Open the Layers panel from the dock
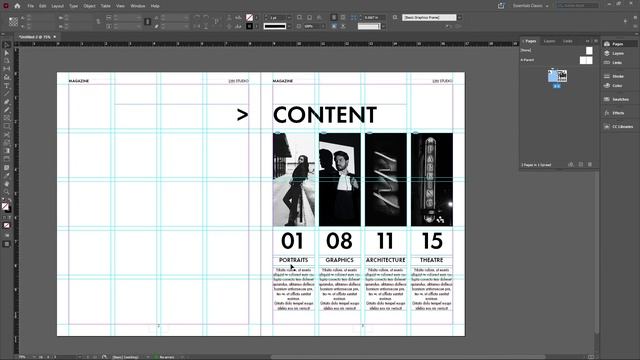Image resolution: width=640 pixels, height=360 pixels. [618, 53]
